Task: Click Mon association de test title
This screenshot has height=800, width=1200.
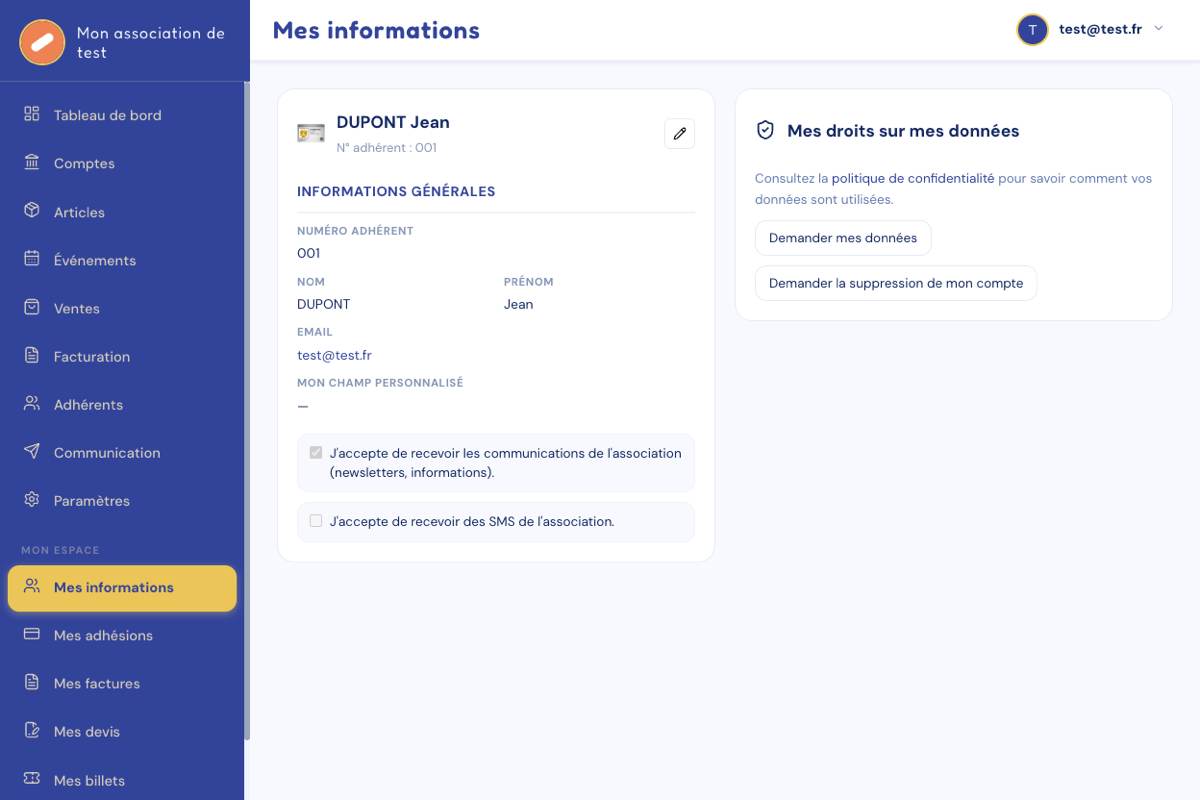Action: 151,43
